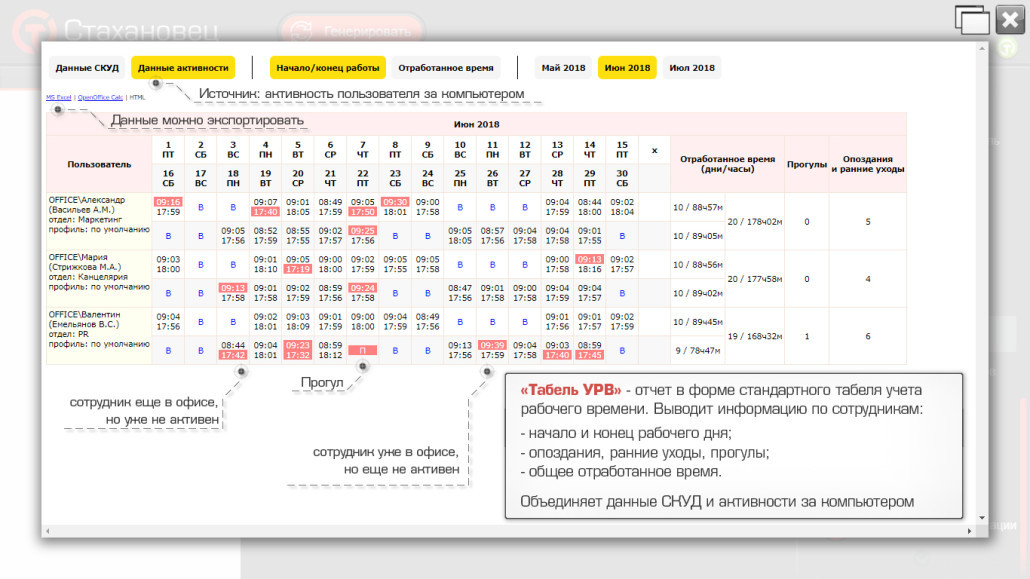
Task: Click the Стахановец logo in the background window
Action: 115,30
